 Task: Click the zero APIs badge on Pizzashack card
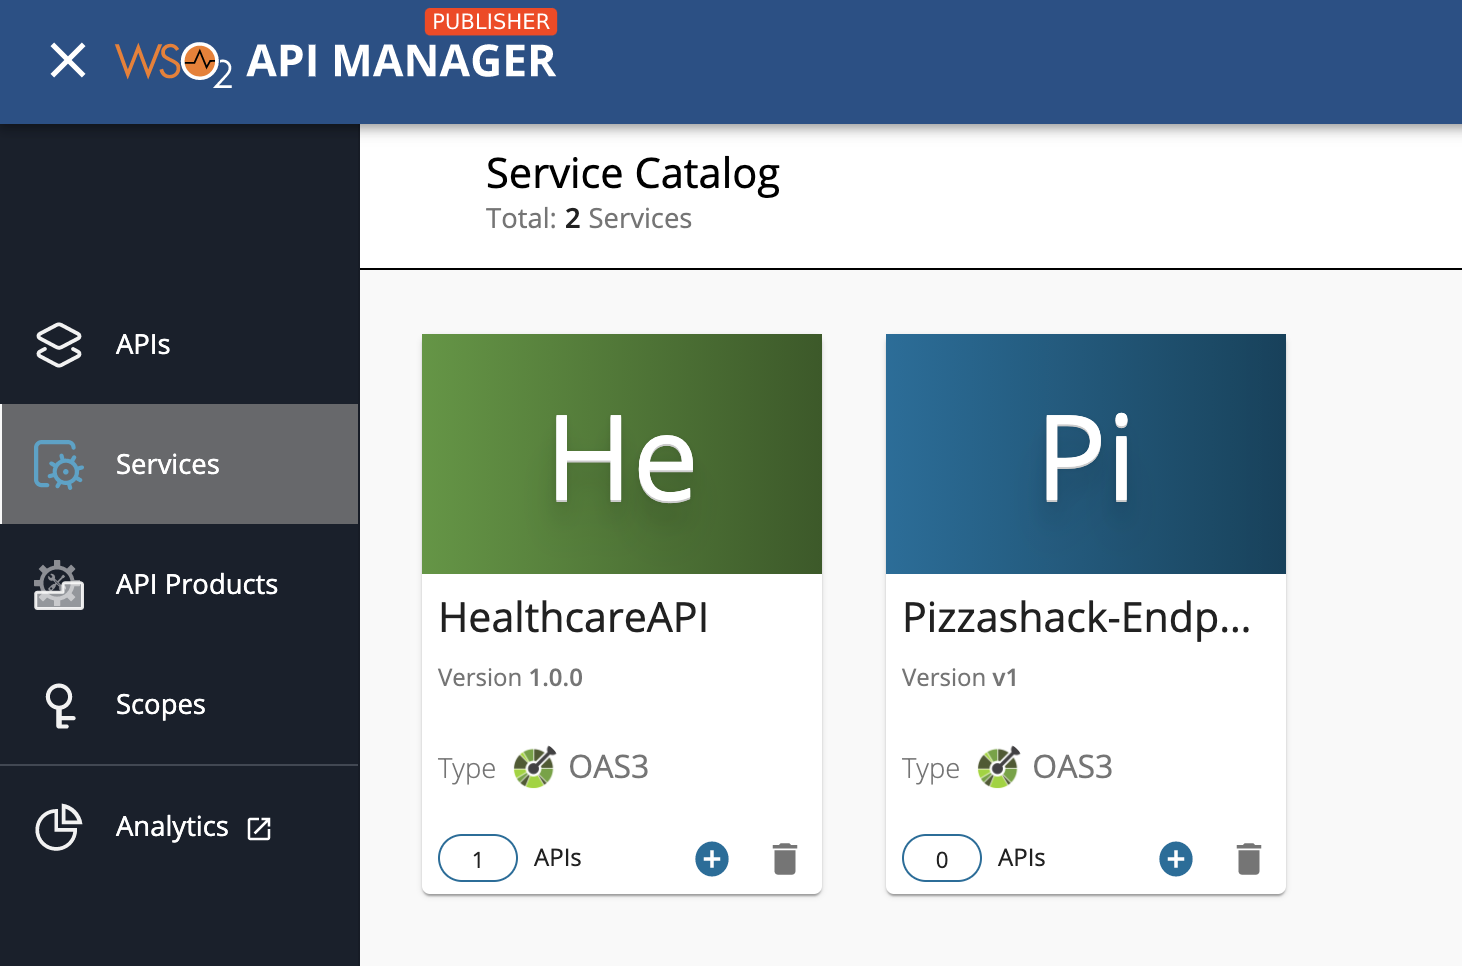[x=941, y=858]
